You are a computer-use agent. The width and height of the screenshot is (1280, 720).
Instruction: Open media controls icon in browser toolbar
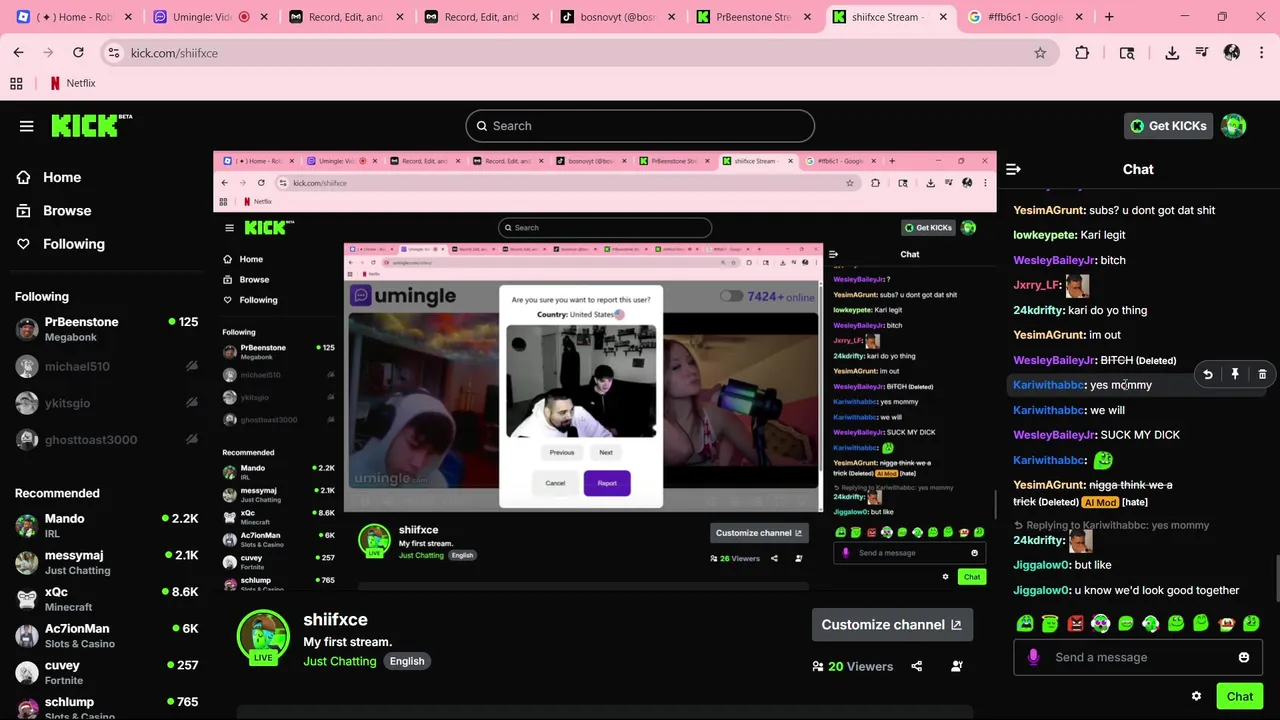click(x=1202, y=53)
